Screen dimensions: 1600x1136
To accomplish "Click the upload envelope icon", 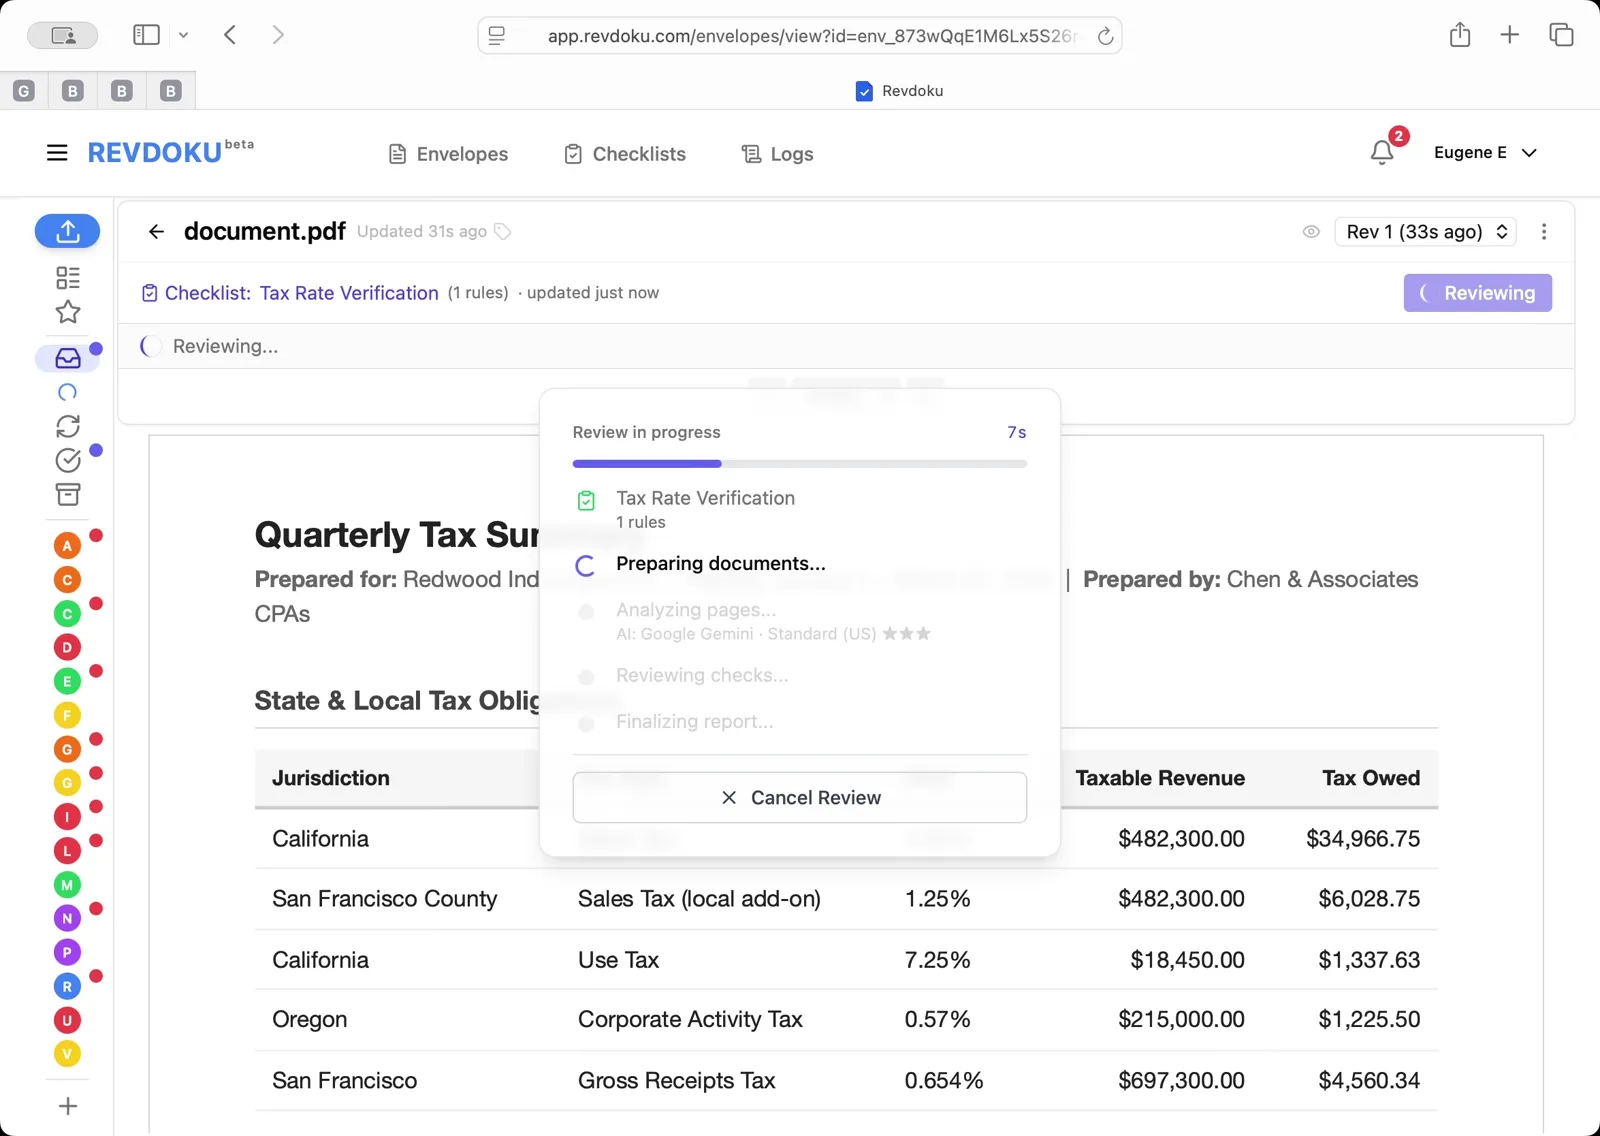I will click(x=67, y=231).
